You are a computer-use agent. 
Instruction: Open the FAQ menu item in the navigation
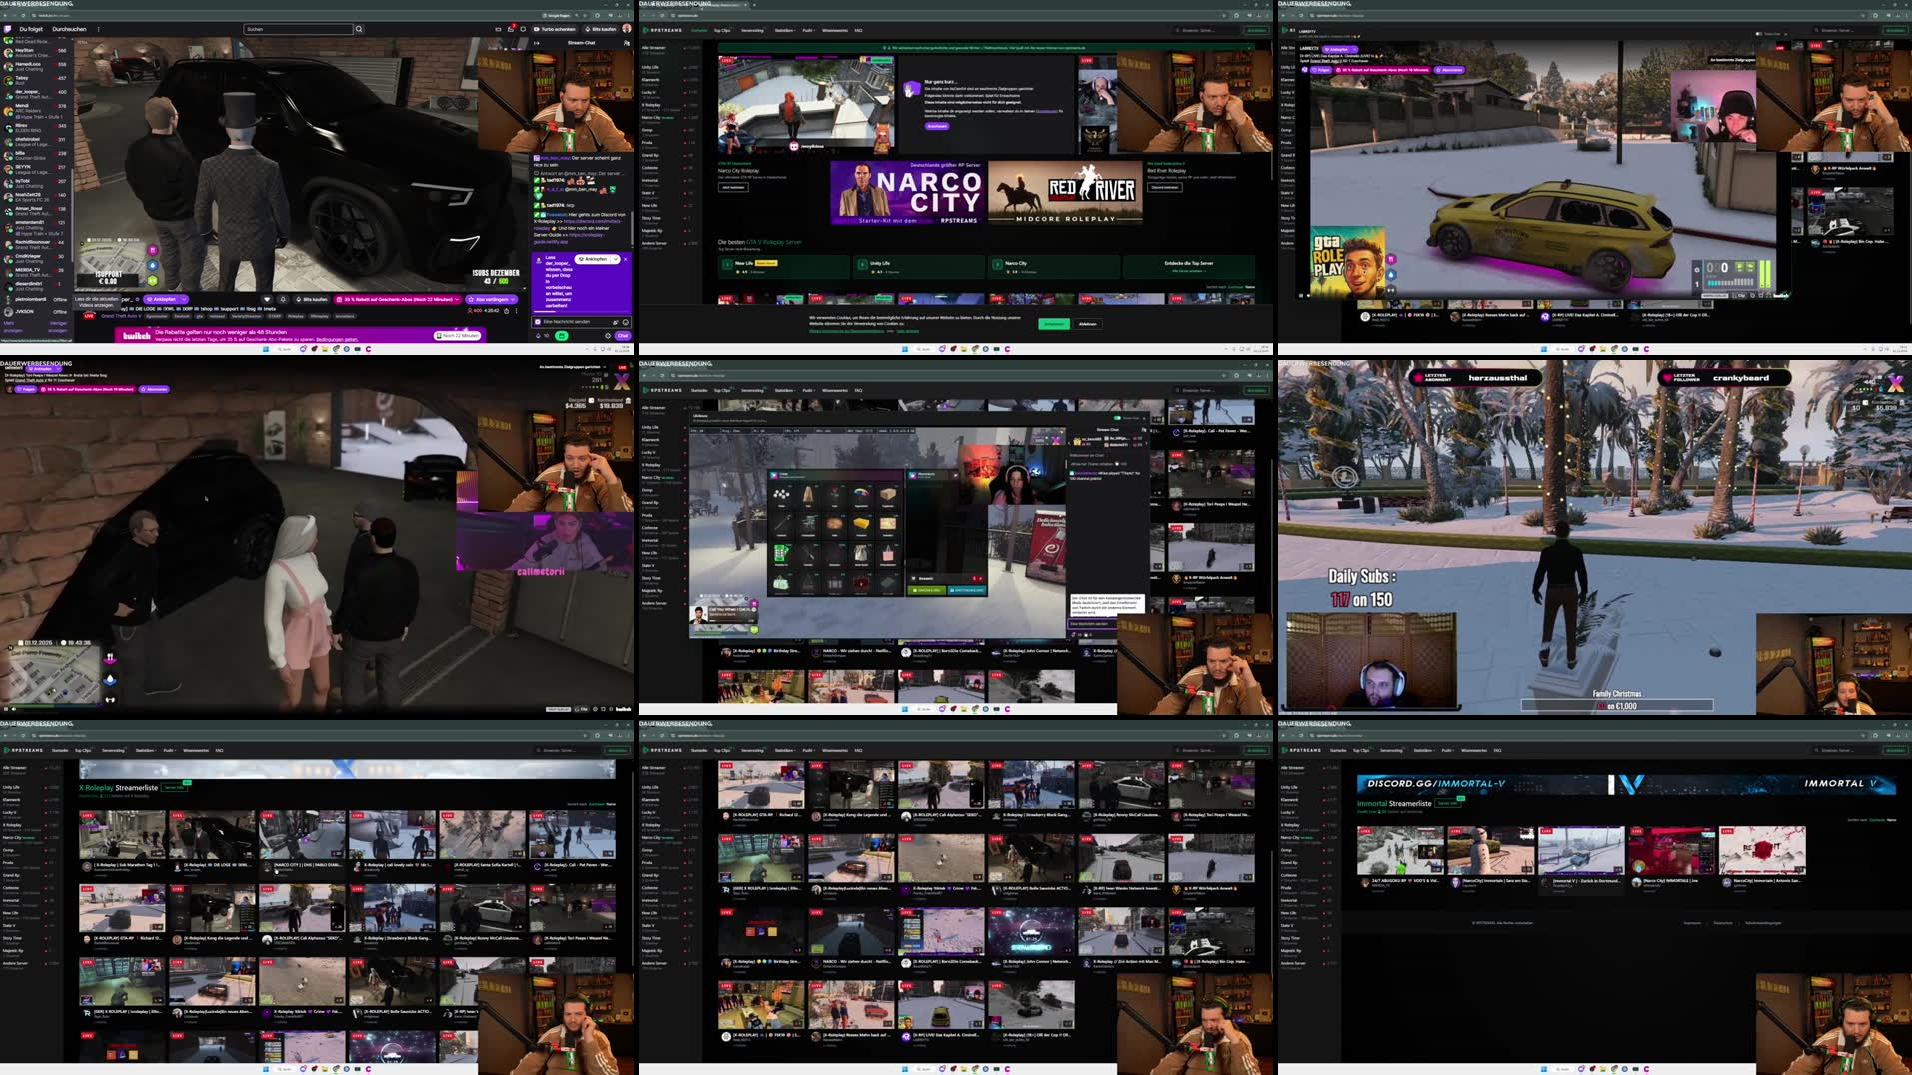coord(858,30)
